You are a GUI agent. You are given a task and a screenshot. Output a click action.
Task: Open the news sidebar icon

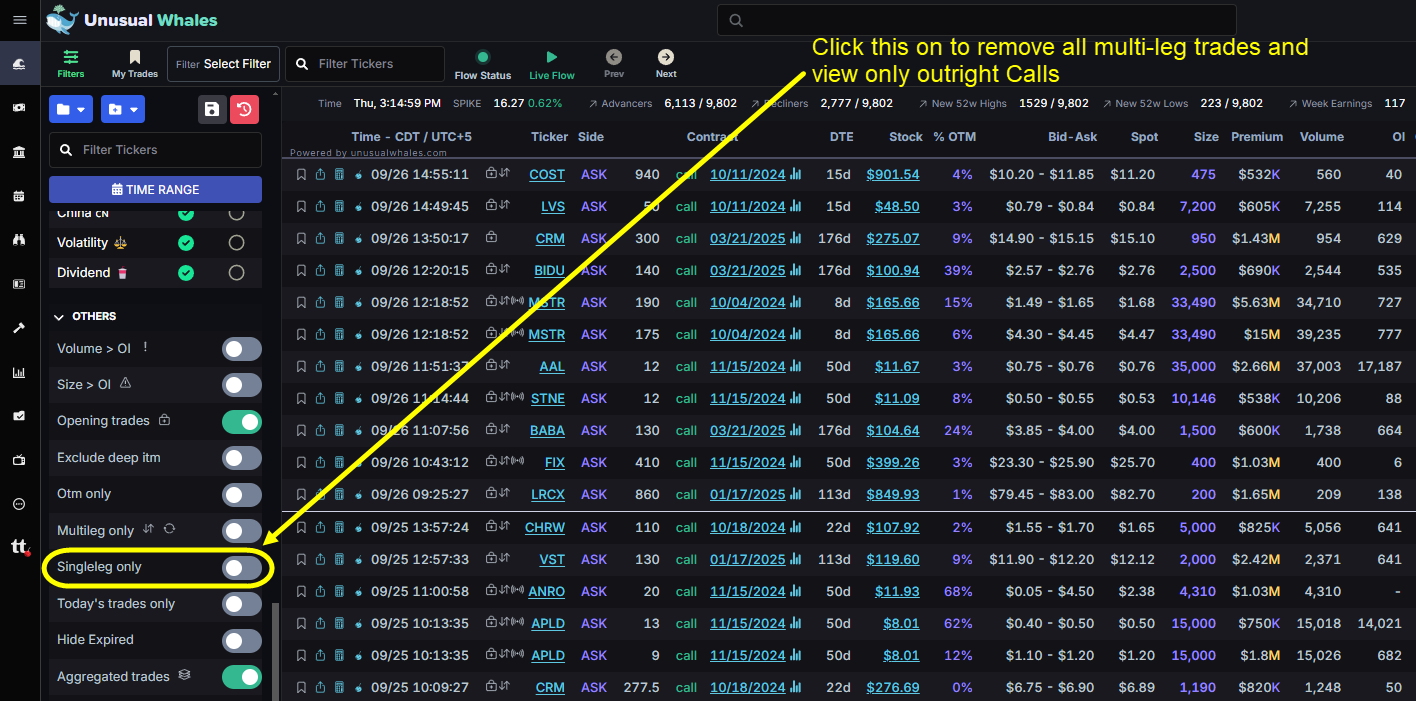click(19, 284)
